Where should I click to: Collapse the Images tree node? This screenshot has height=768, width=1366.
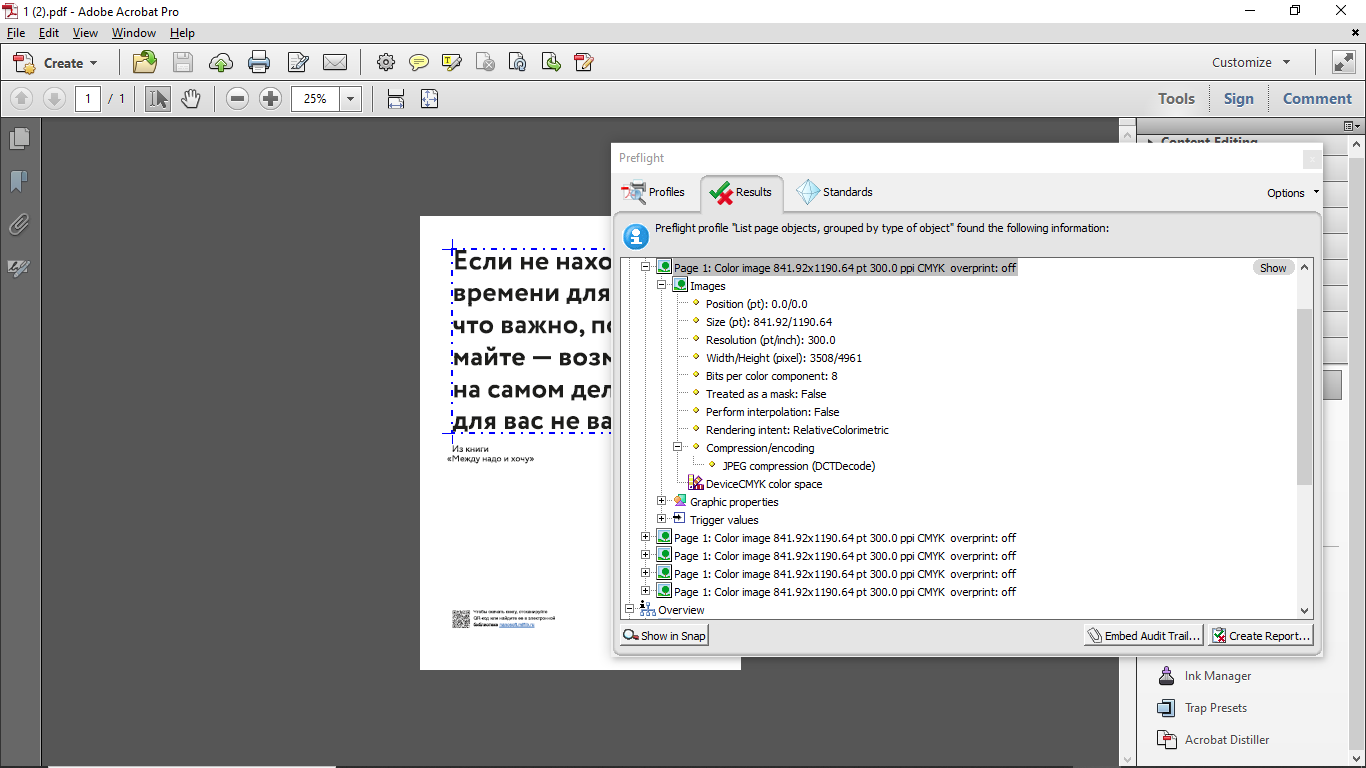pyautogui.click(x=662, y=286)
